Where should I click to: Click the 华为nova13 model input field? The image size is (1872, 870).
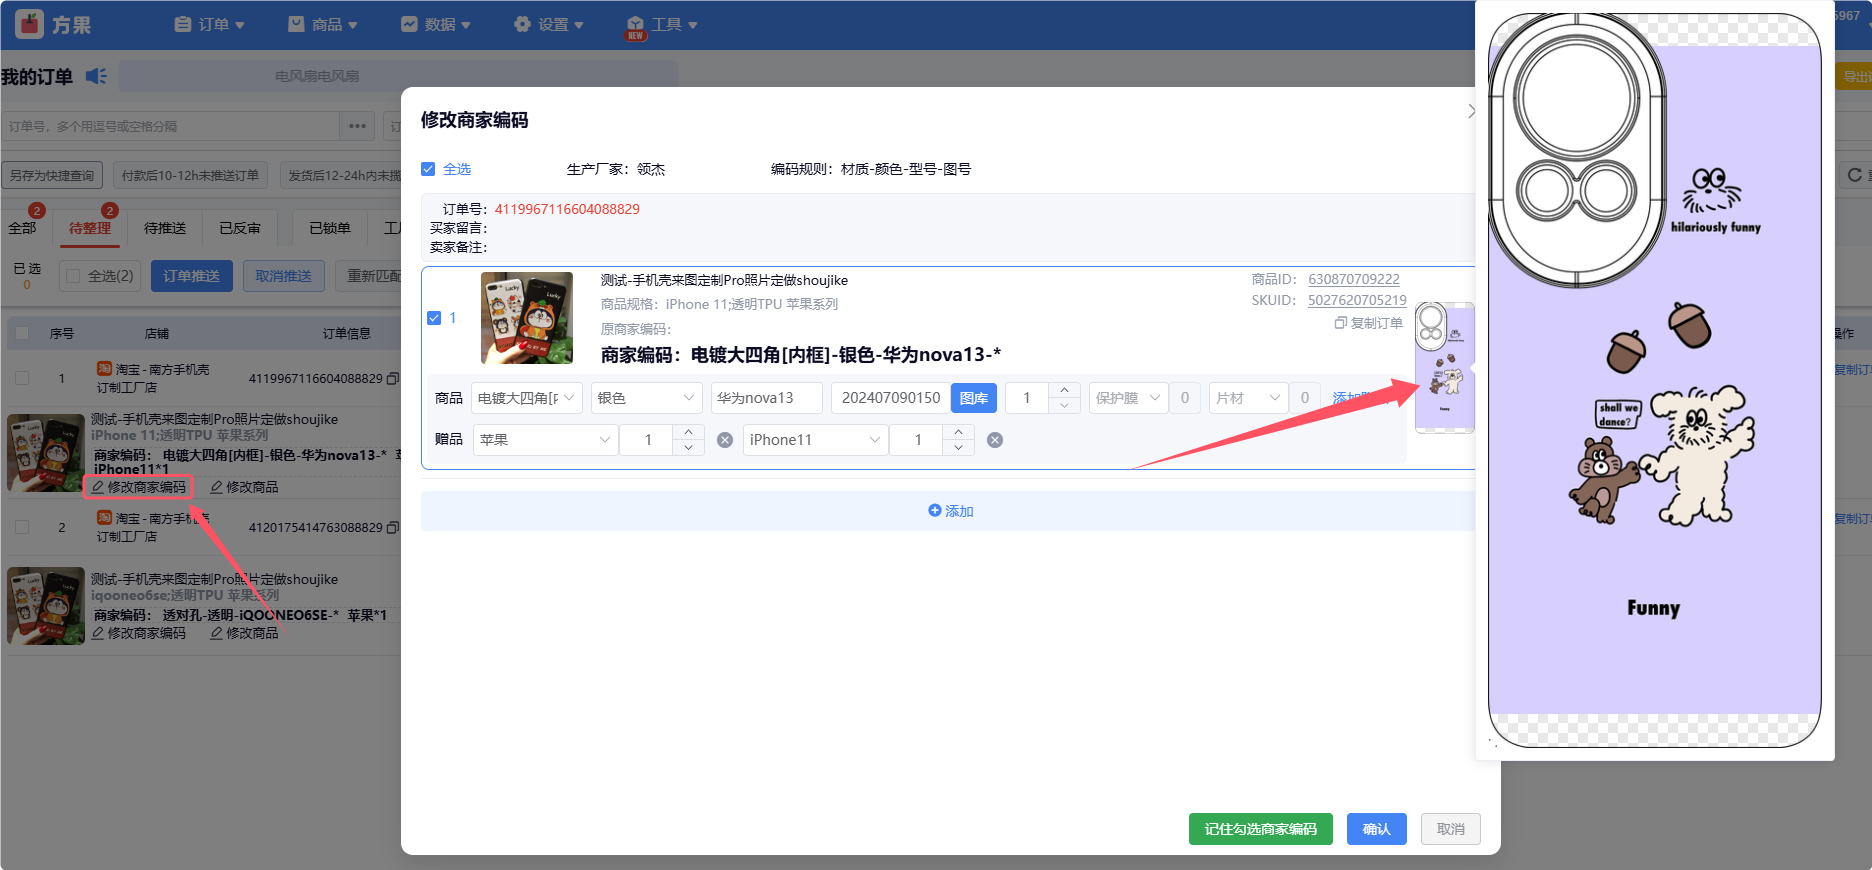pos(766,398)
